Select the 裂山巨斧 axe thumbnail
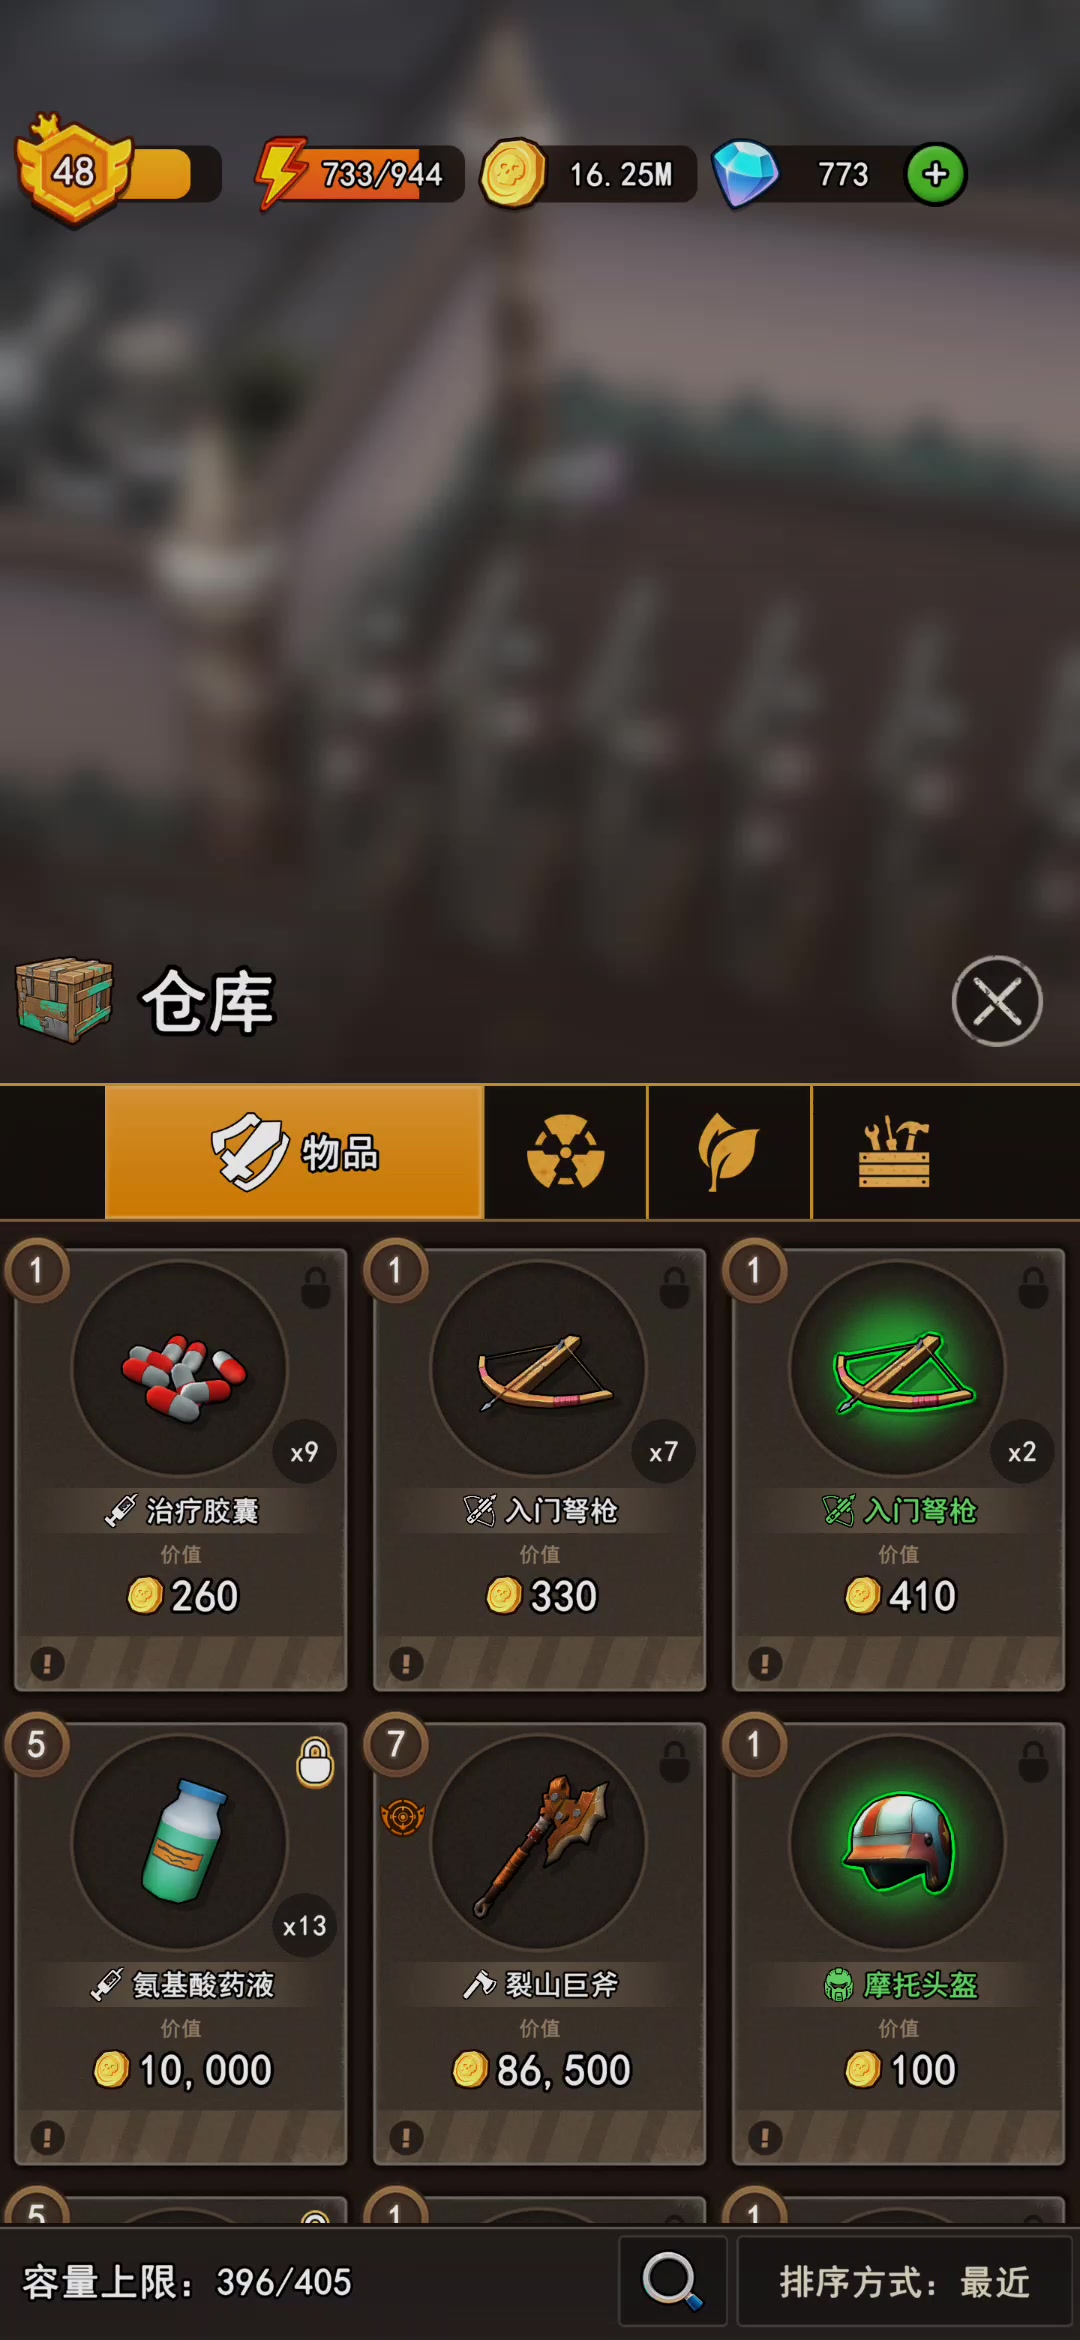The width and height of the screenshot is (1080, 2340). coord(540,1841)
